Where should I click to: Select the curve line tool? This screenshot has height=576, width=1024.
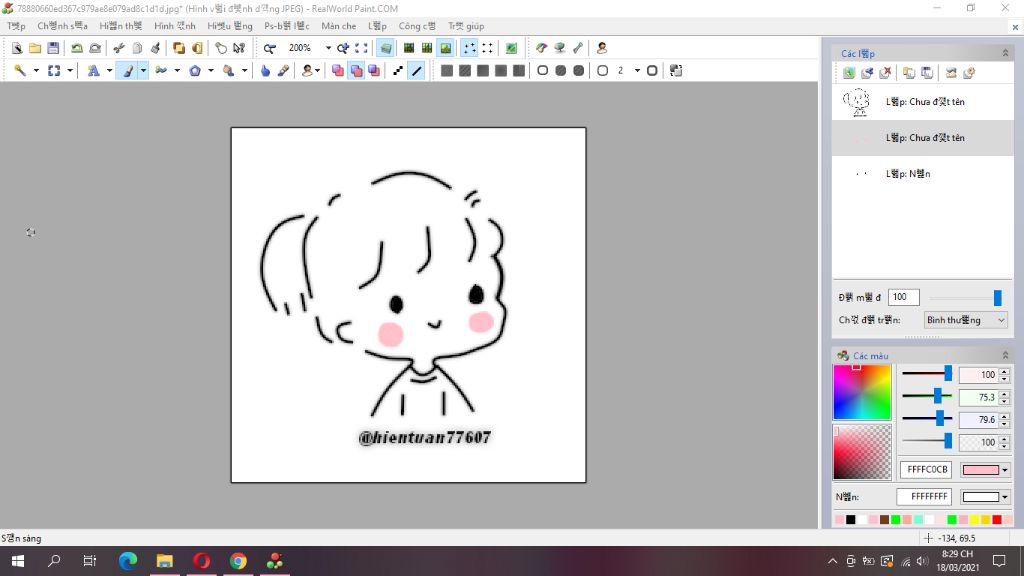tap(161, 71)
